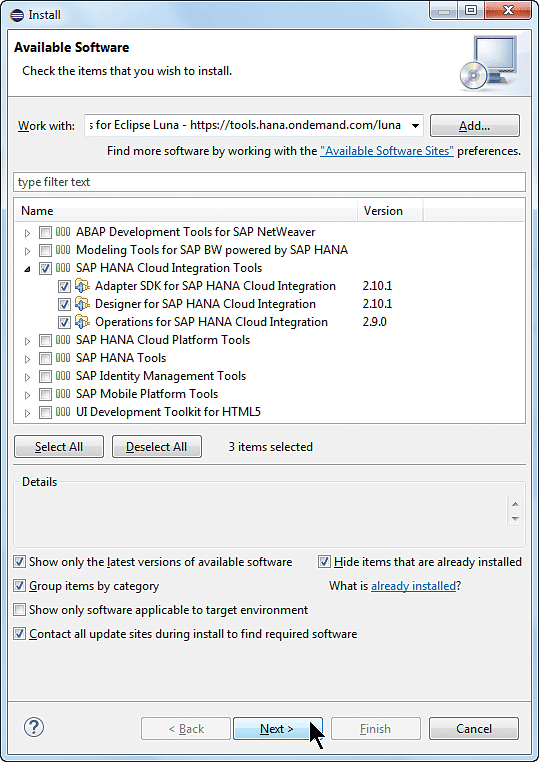This screenshot has width=539, height=762.
Task: Click feature icon next to Operations for SAP HANA
Action: [x=82, y=322]
